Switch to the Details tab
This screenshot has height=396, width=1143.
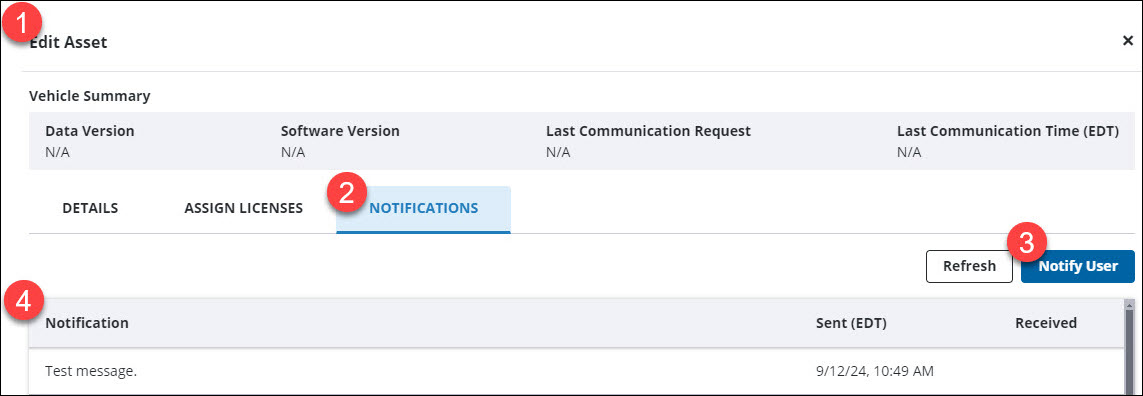pos(90,208)
